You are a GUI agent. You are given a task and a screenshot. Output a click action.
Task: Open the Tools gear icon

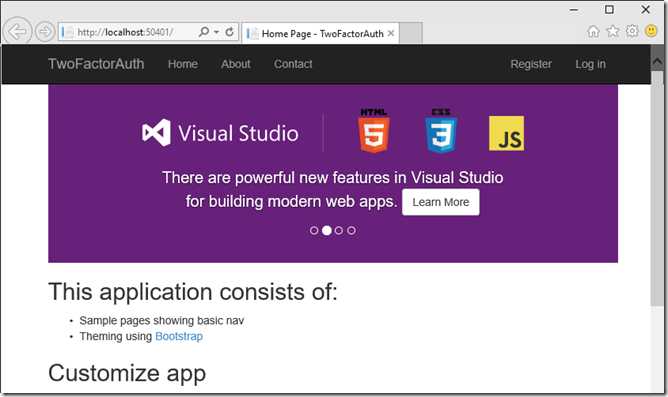pos(632,31)
